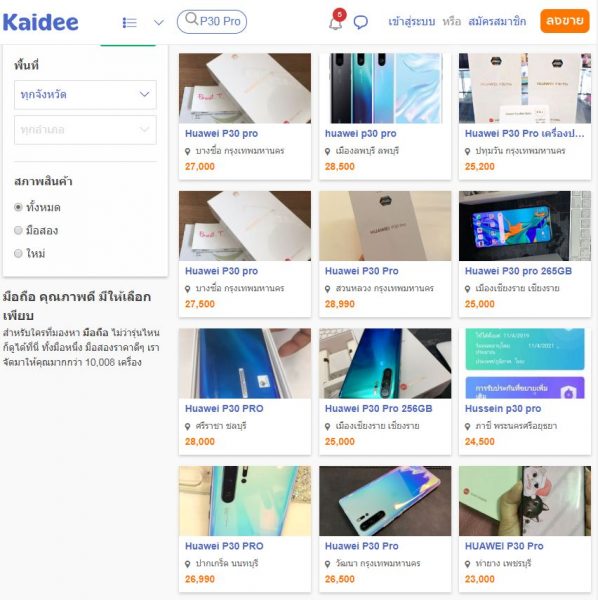598x600 pixels.
Task: Open the category list menu icon
Action: [x=129, y=23]
